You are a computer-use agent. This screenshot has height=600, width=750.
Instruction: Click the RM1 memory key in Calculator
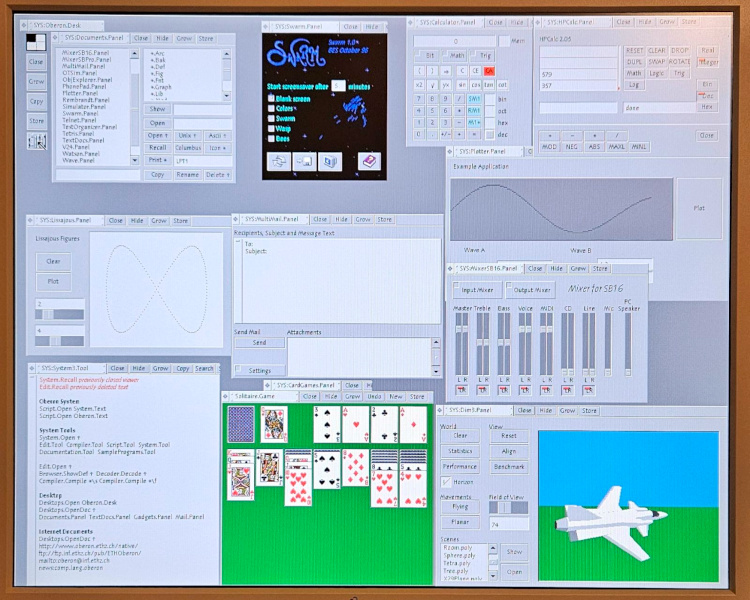[474, 111]
